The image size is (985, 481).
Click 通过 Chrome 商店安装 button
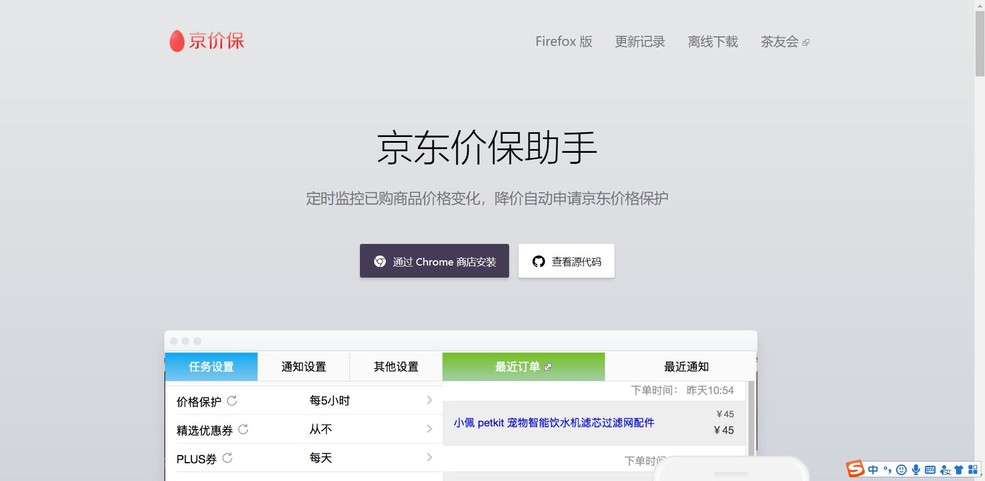click(x=434, y=261)
